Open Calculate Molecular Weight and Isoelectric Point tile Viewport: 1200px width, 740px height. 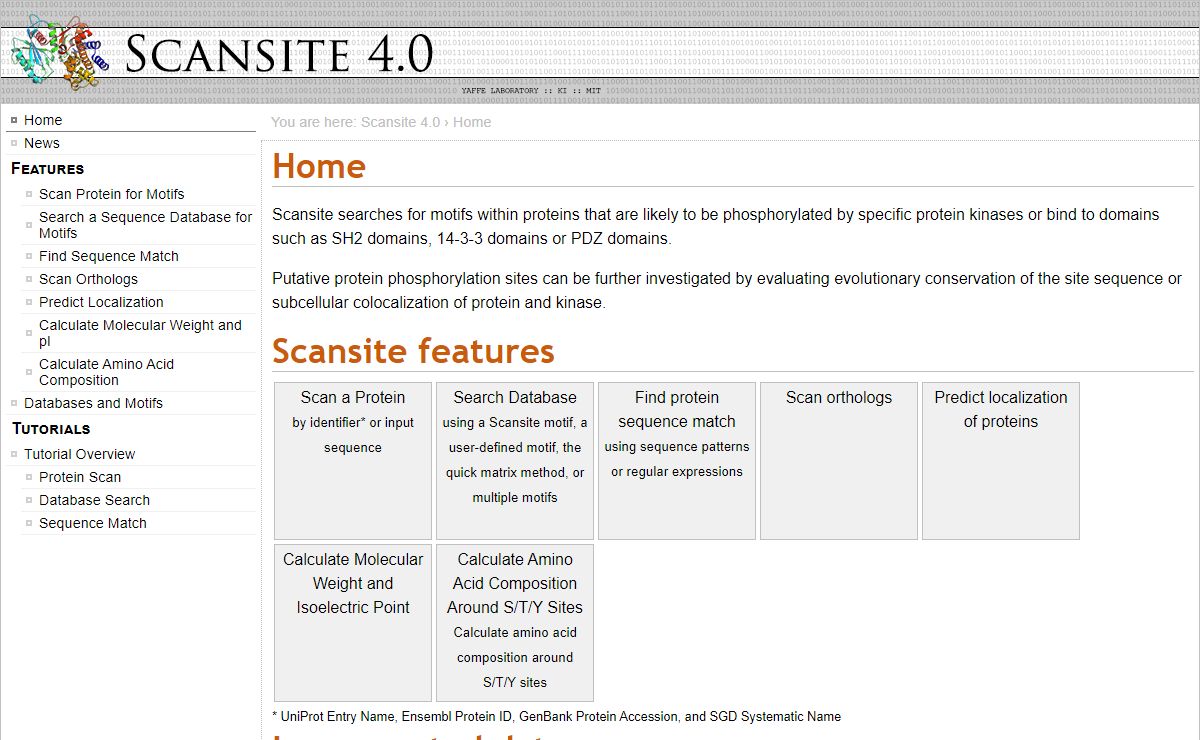353,623
